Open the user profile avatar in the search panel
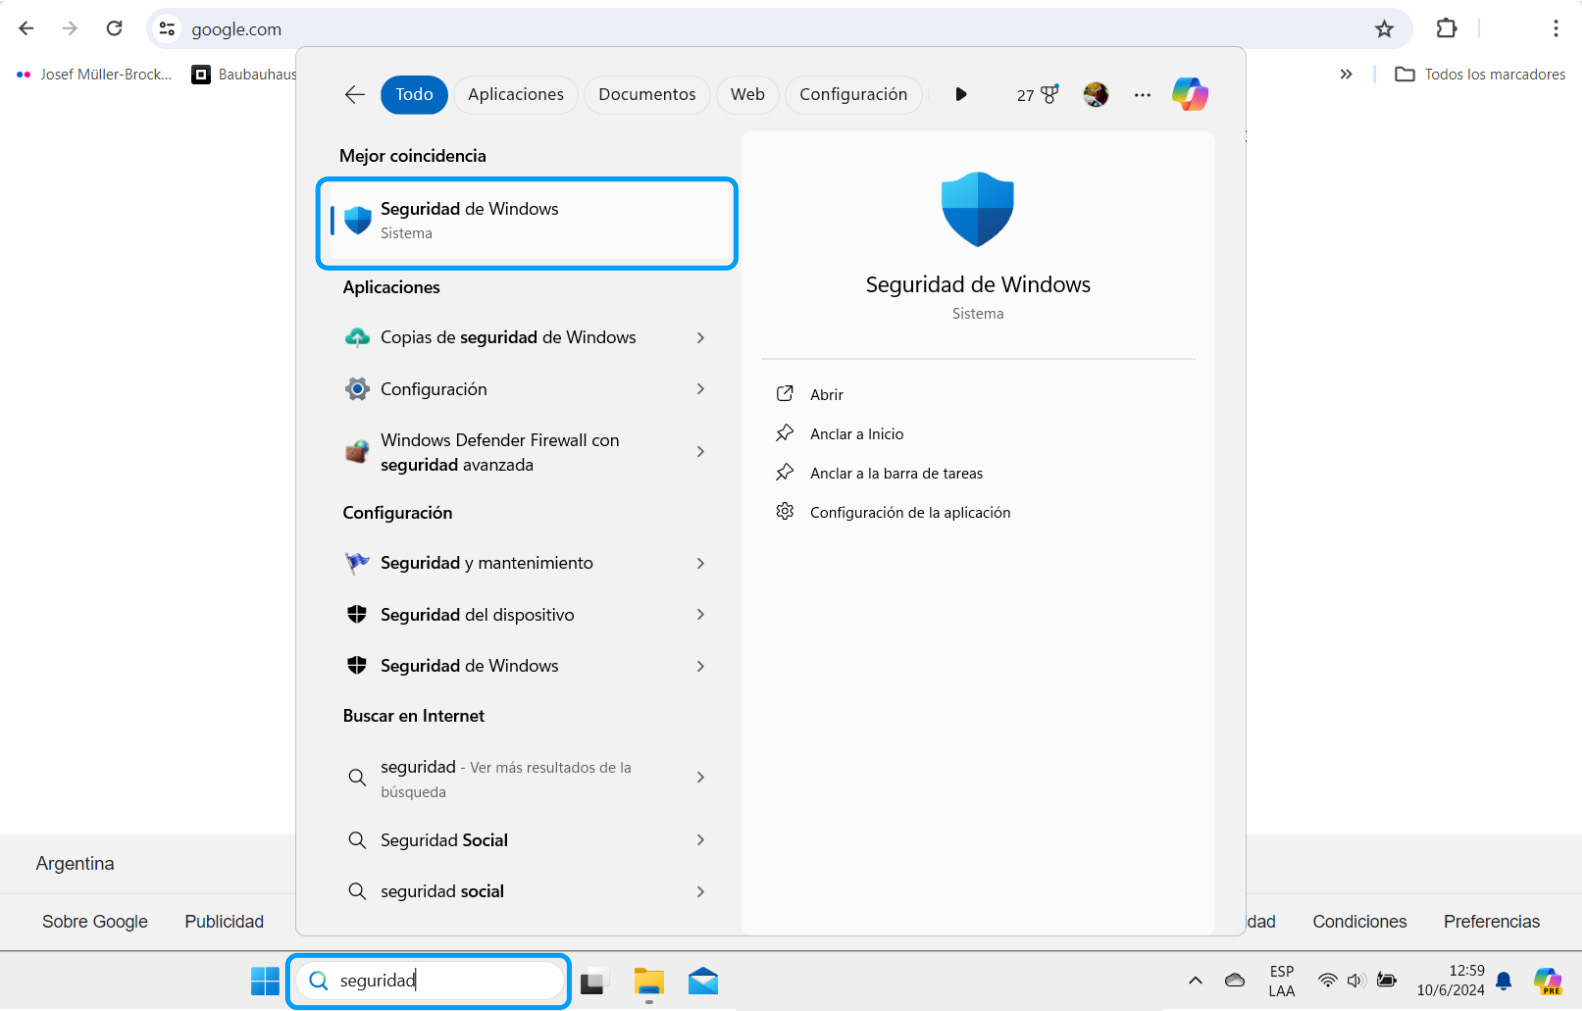The height and width of the screenshot is (1011, 1582). click(1096, 94)
